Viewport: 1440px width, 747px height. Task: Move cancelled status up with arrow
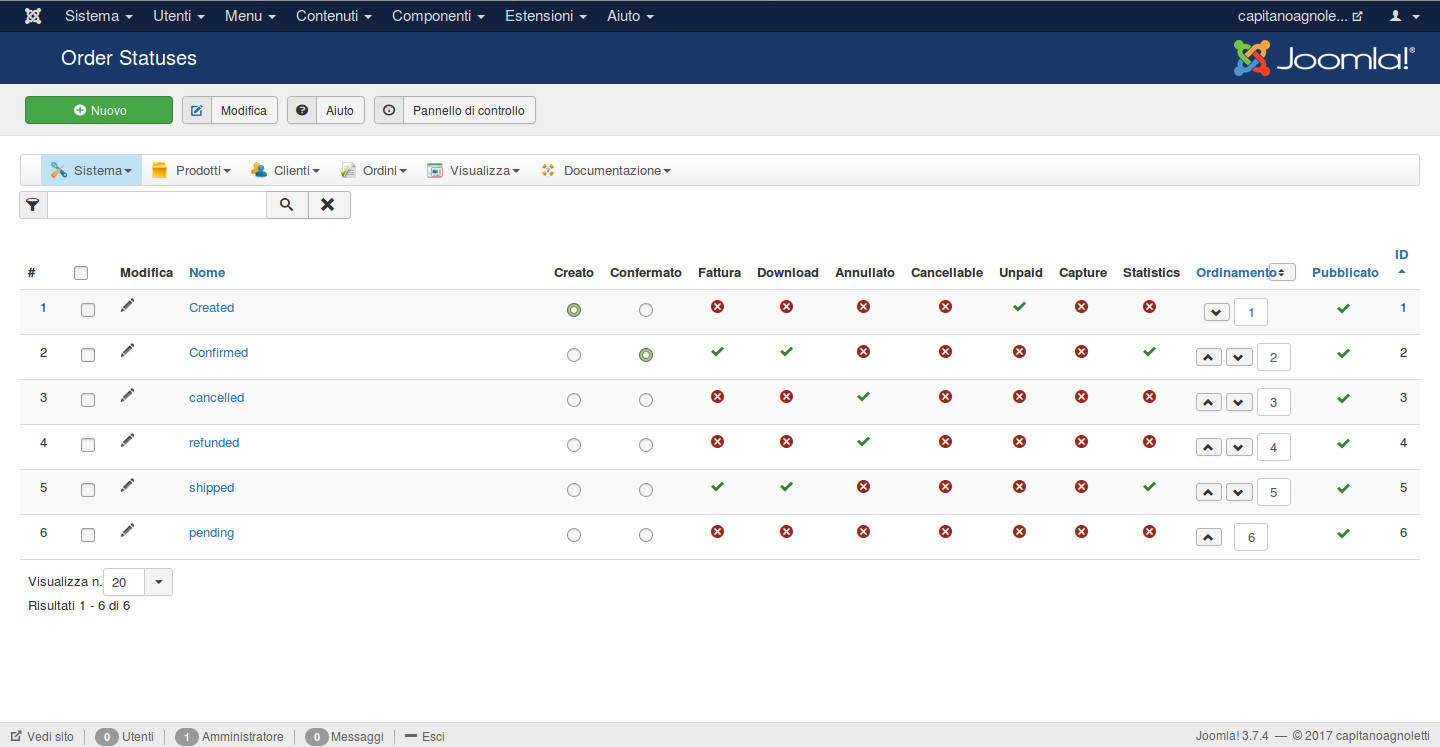(1209, 402)
